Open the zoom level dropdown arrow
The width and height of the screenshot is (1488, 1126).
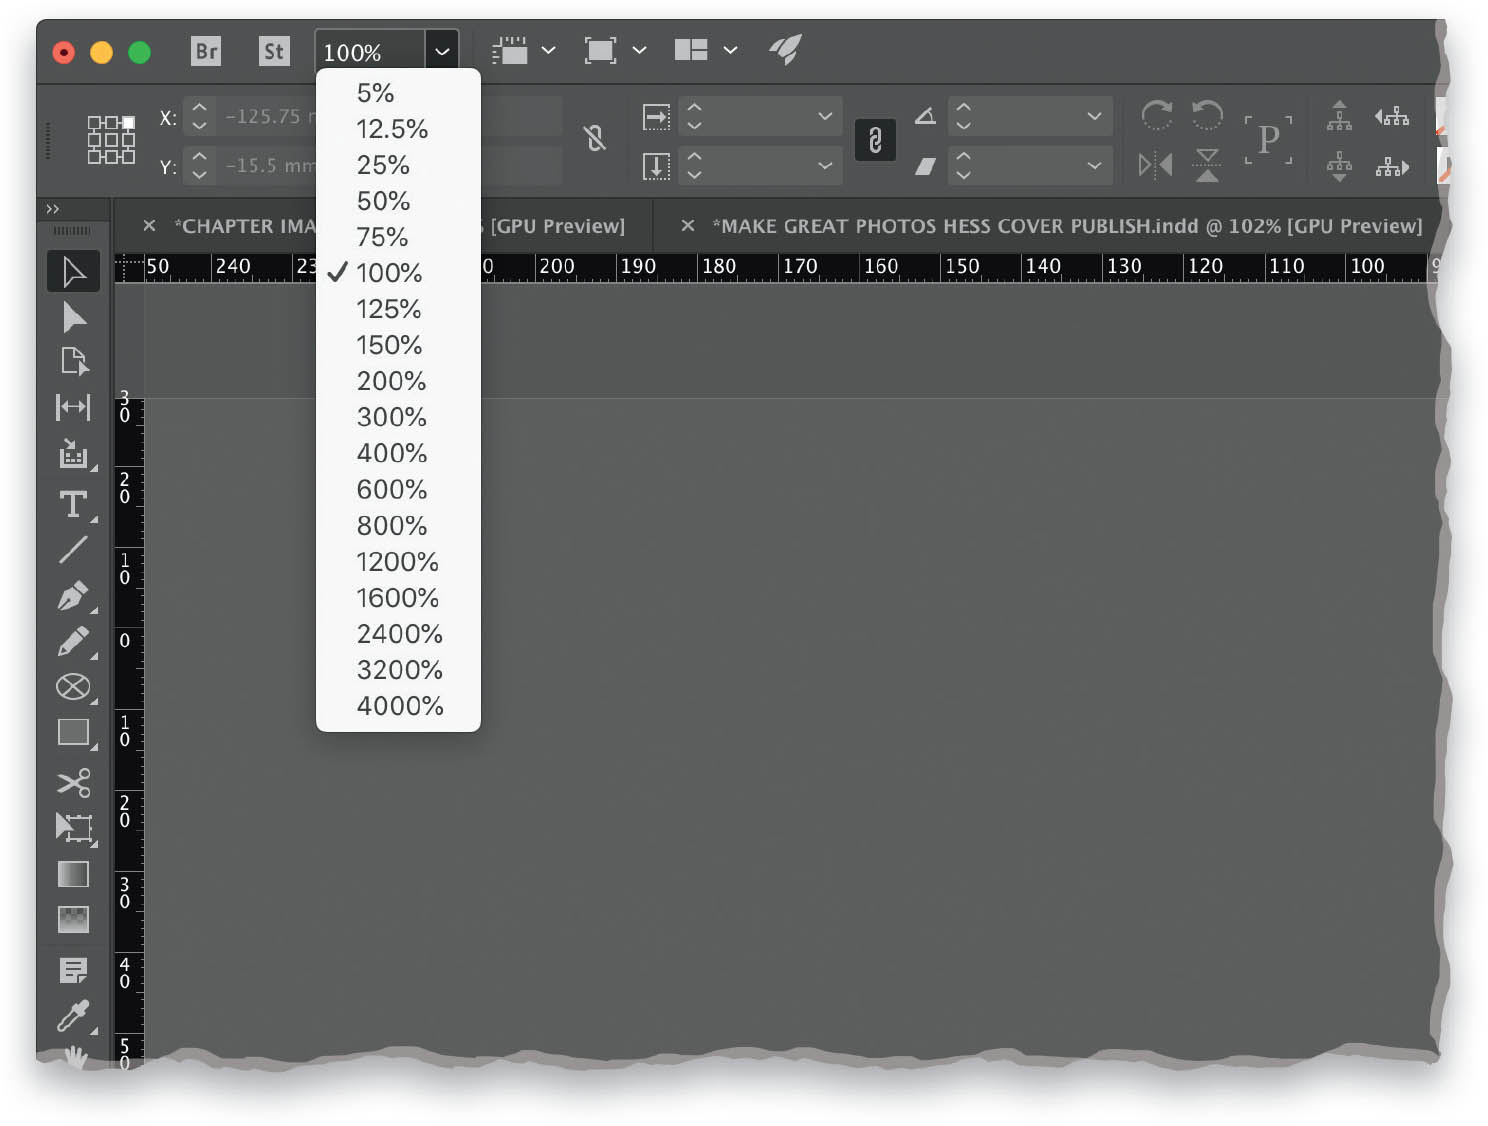(x=442, y=51)
